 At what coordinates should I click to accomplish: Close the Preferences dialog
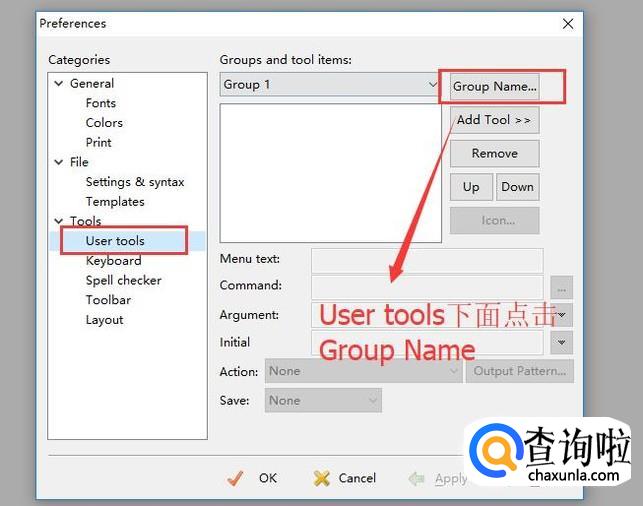568,23
